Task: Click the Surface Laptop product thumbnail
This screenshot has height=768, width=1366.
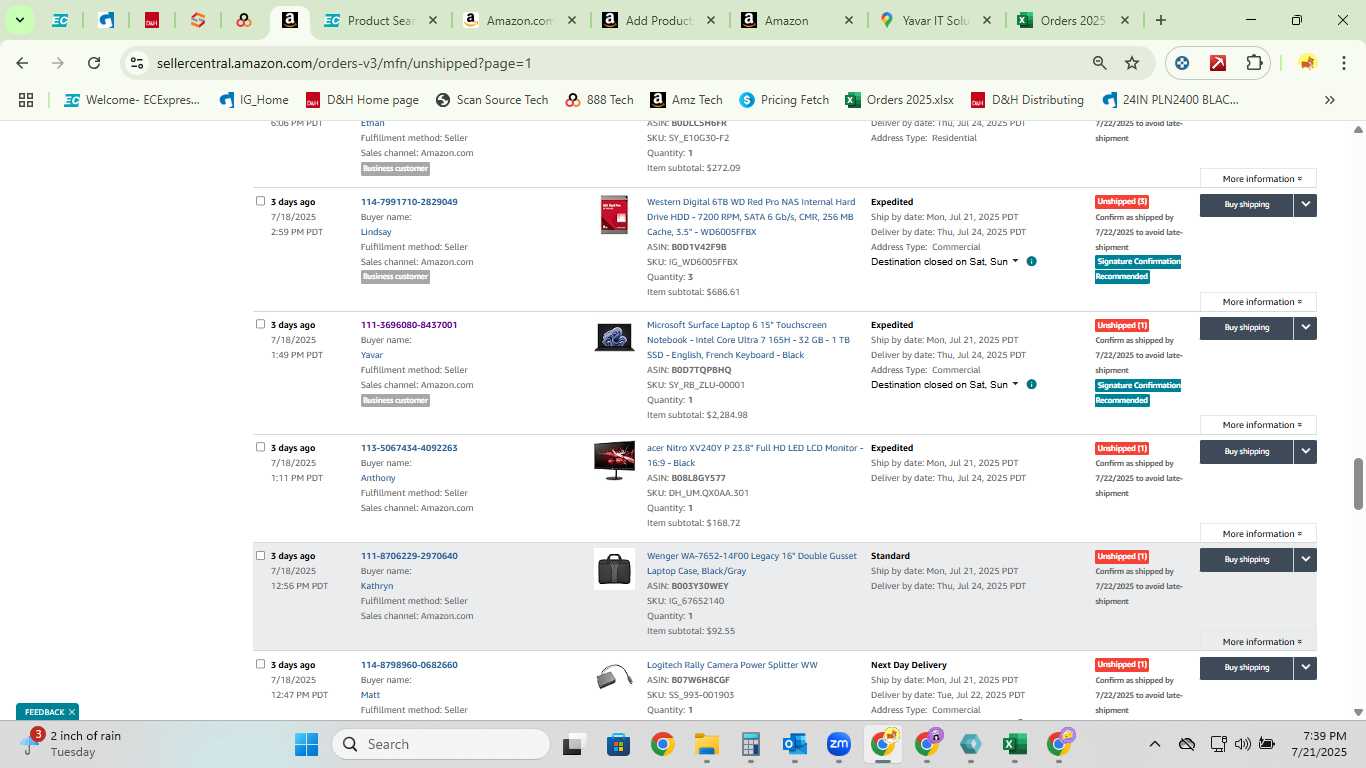Action: coord(614,337)
